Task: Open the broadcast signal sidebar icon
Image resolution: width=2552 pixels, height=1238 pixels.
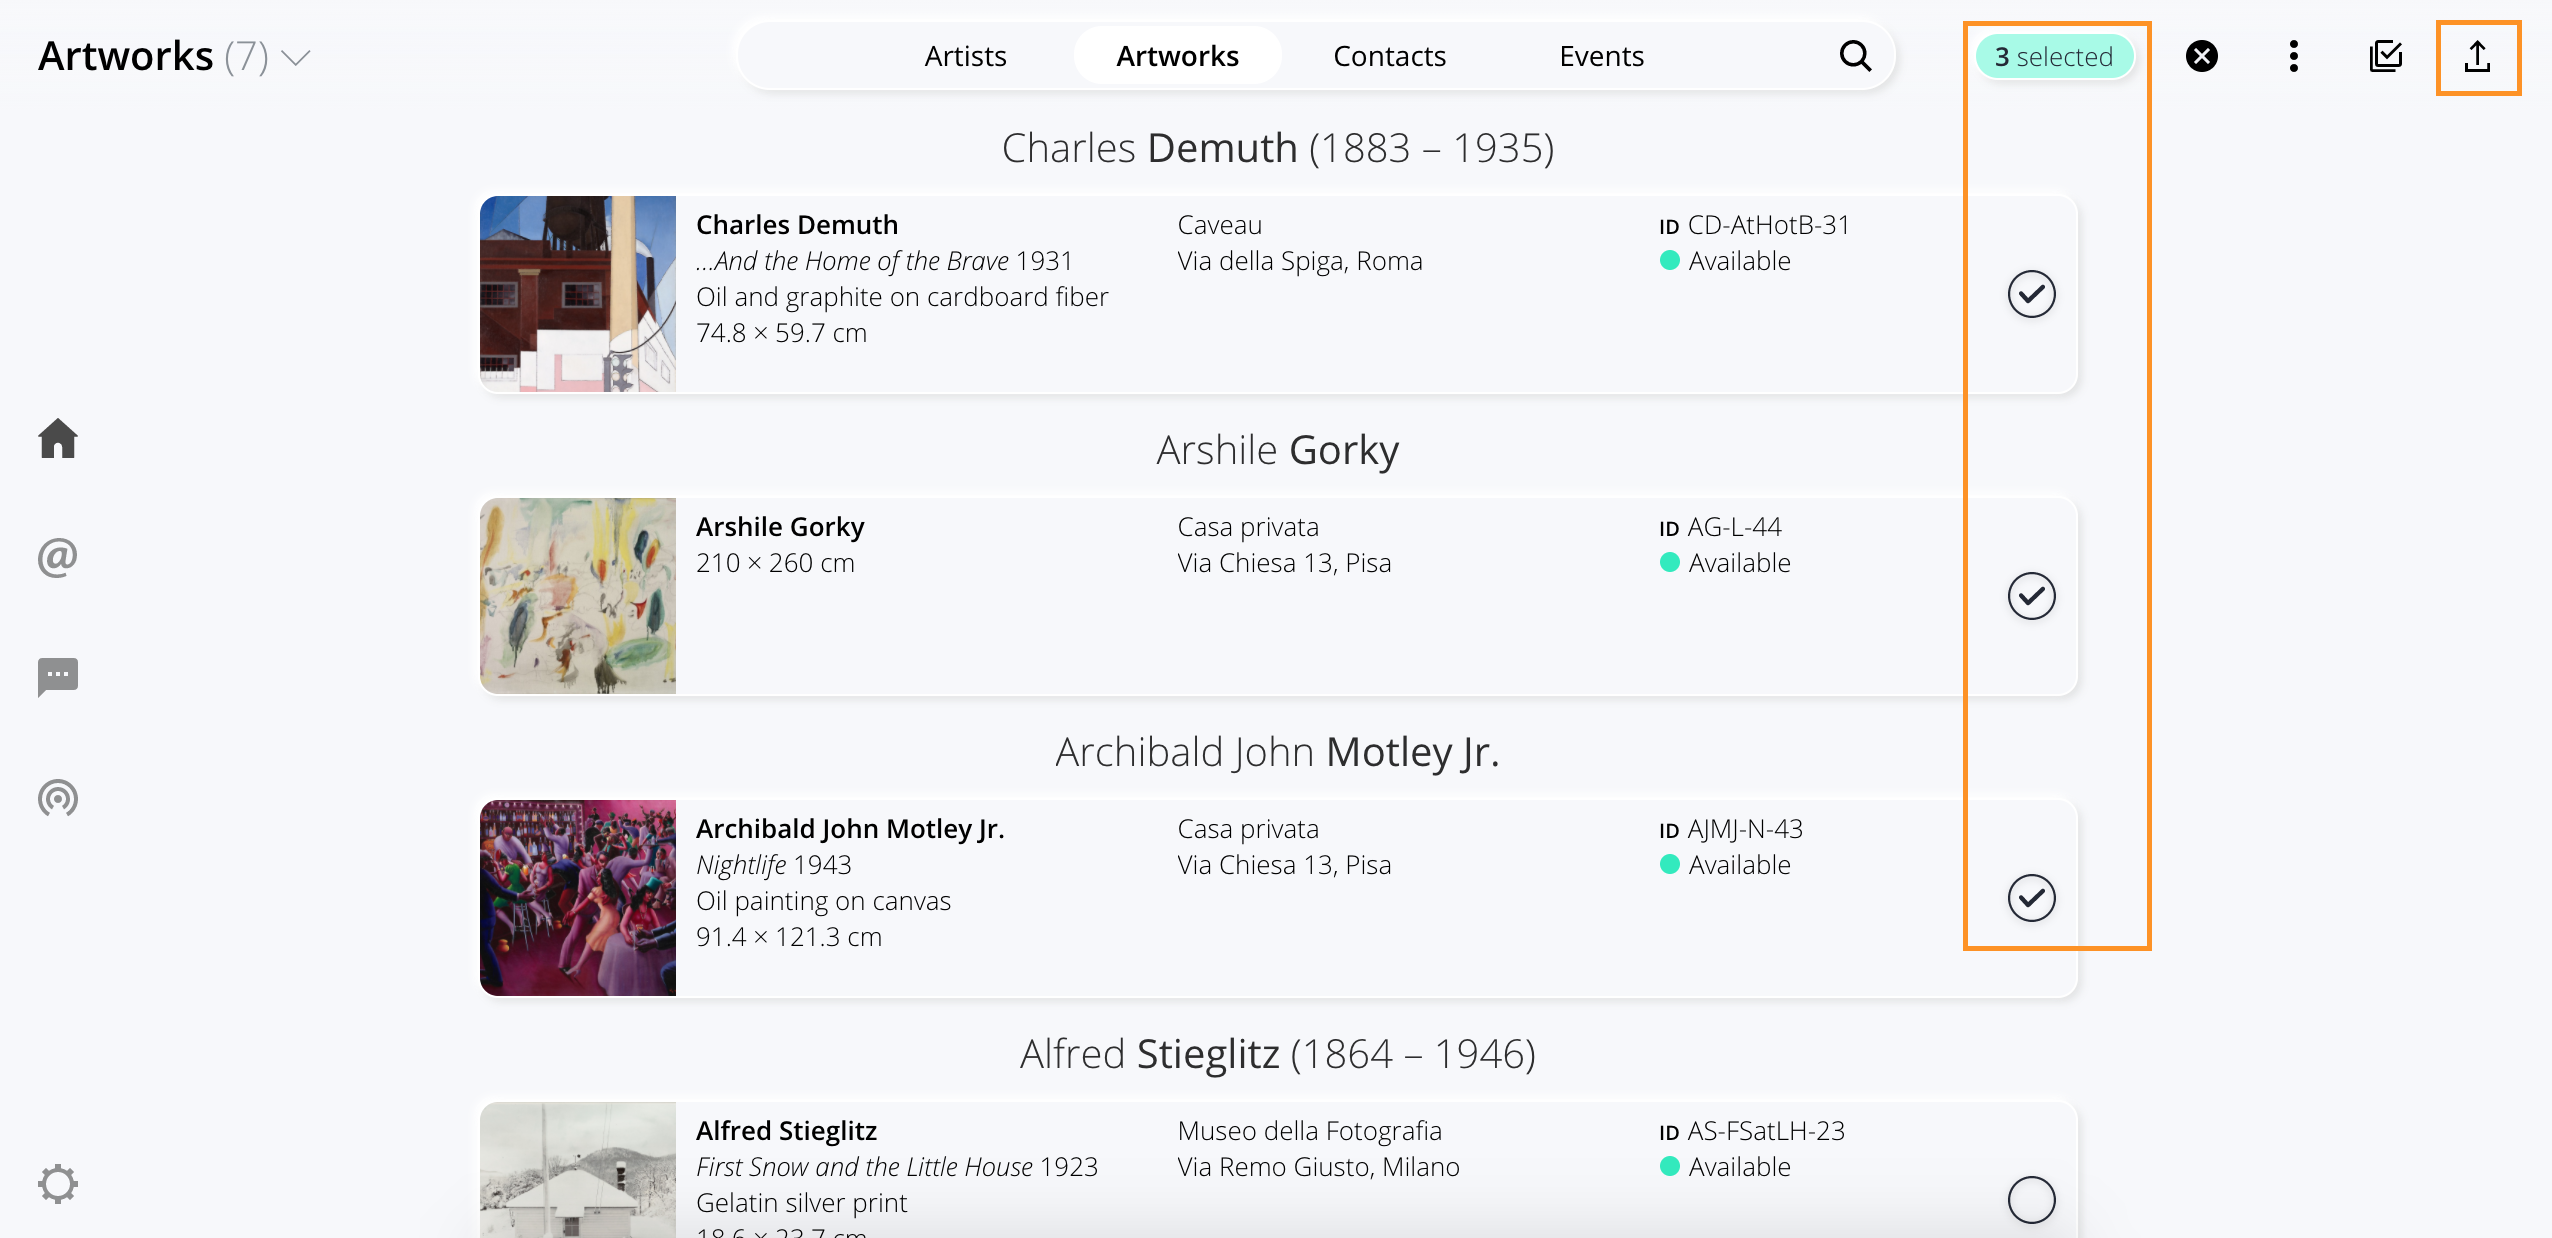Action: click(x=58, y=797)
